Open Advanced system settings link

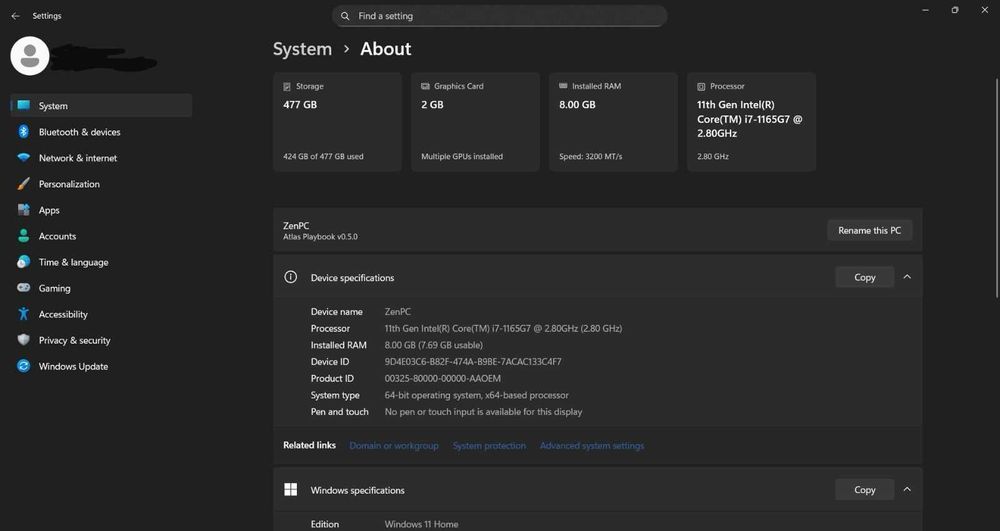[592, 446]
